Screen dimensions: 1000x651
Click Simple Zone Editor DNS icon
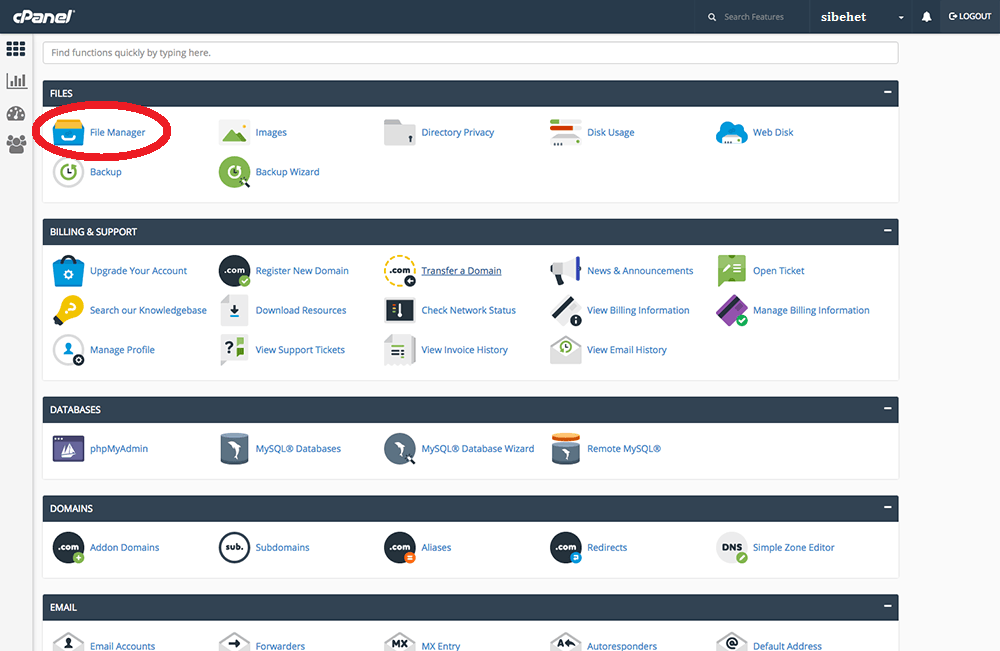[732, 548]
